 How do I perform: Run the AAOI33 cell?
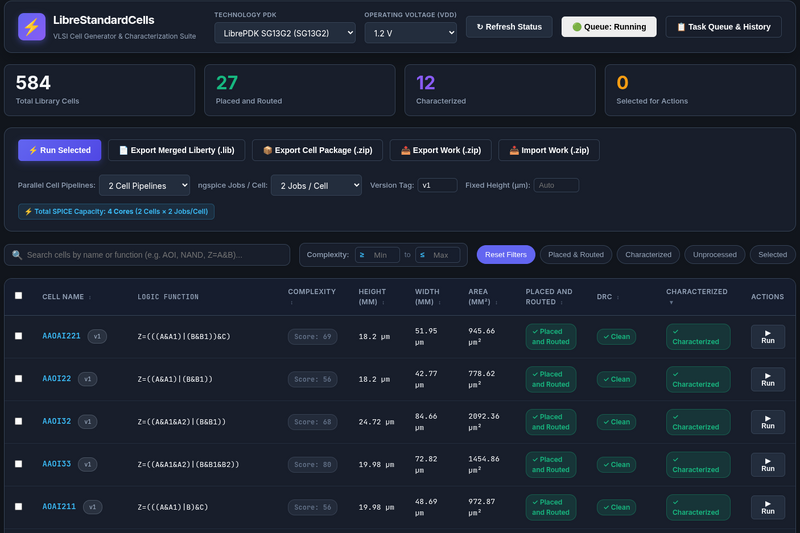(767, 465)
